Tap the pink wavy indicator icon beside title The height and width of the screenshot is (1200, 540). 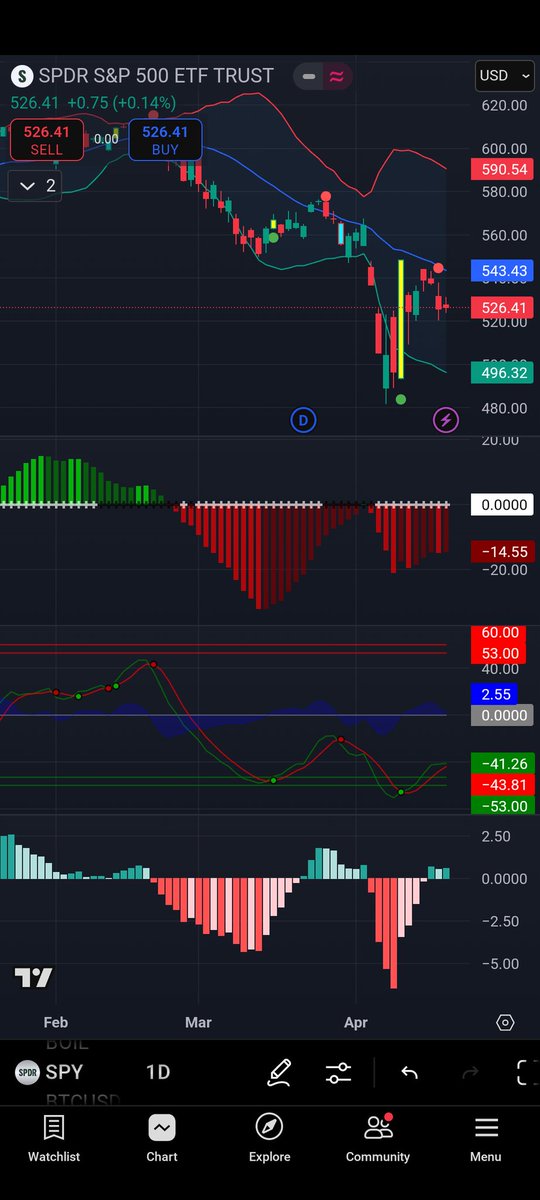pyautogui.click(x=337, y=76)
